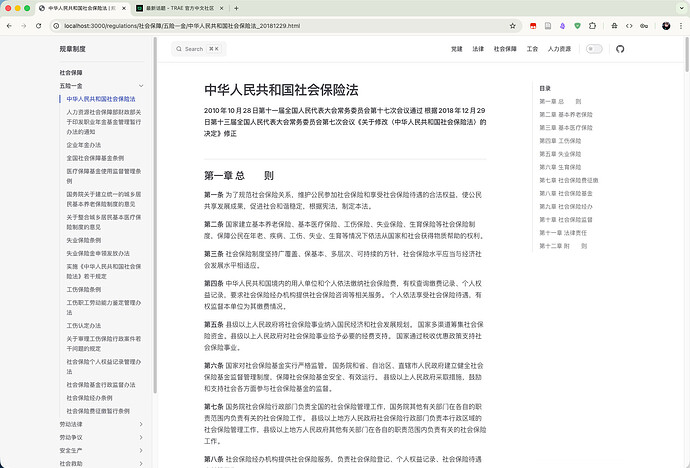
Task: Open the 党建 navigation menu item
Action: point(456,48)
